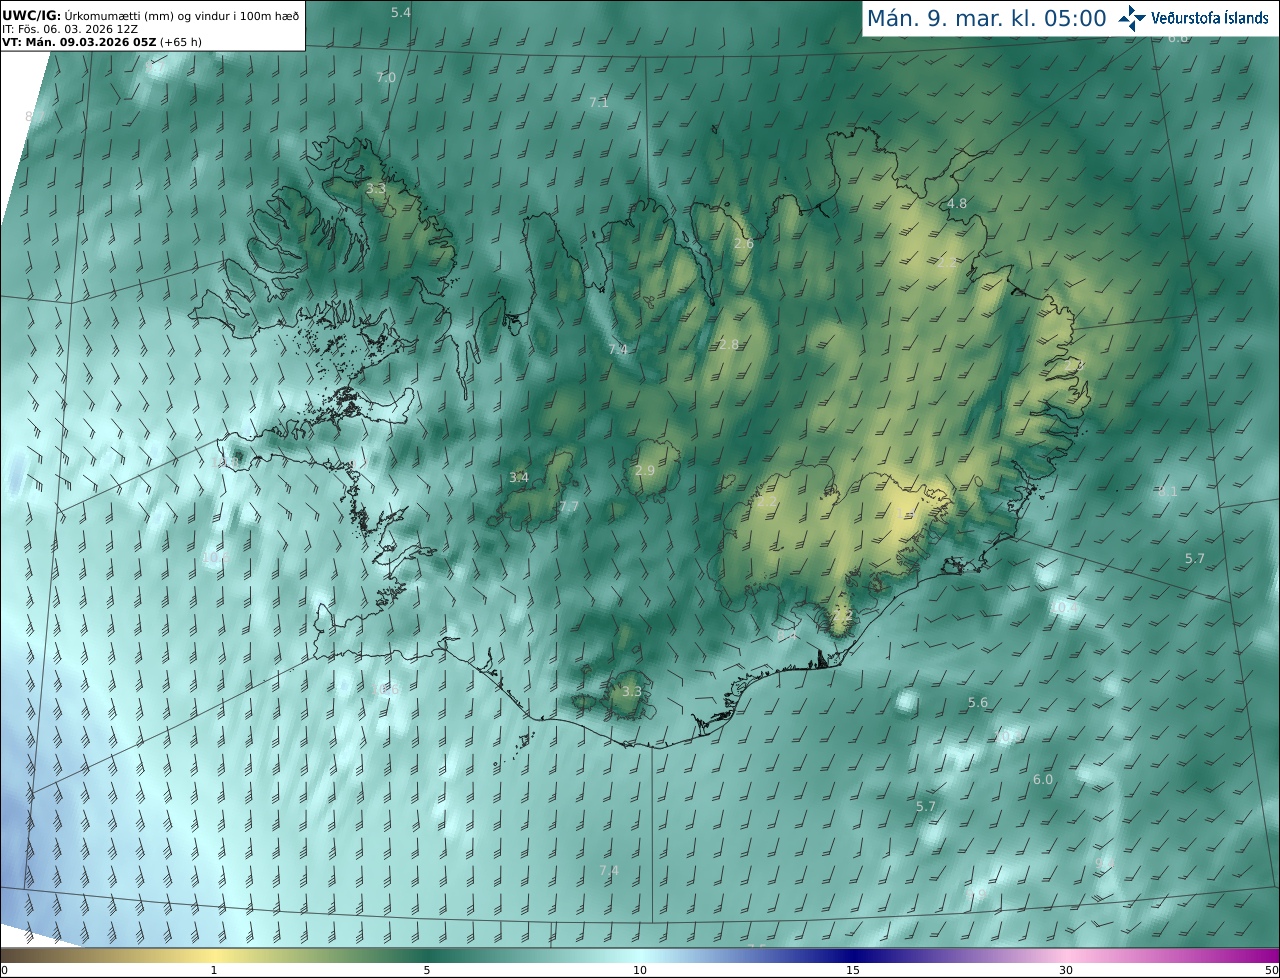
Task: Click the '15' tick label on the colorbar
Action: (x=853, y=970)
